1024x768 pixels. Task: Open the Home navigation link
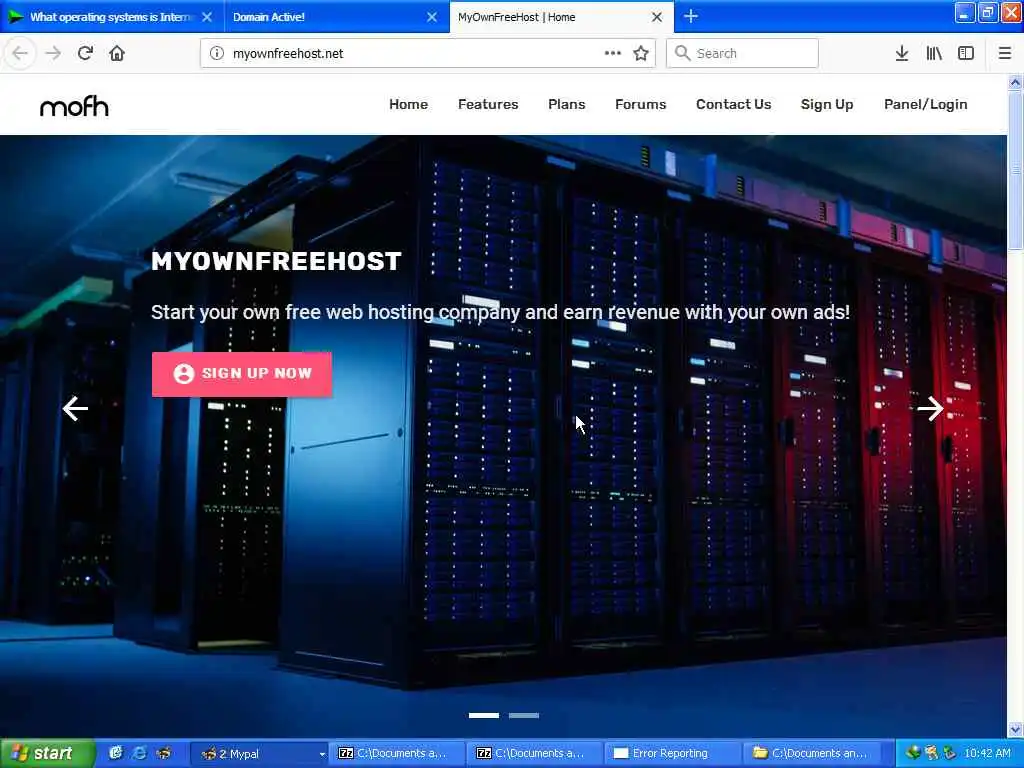pos(409,104)
